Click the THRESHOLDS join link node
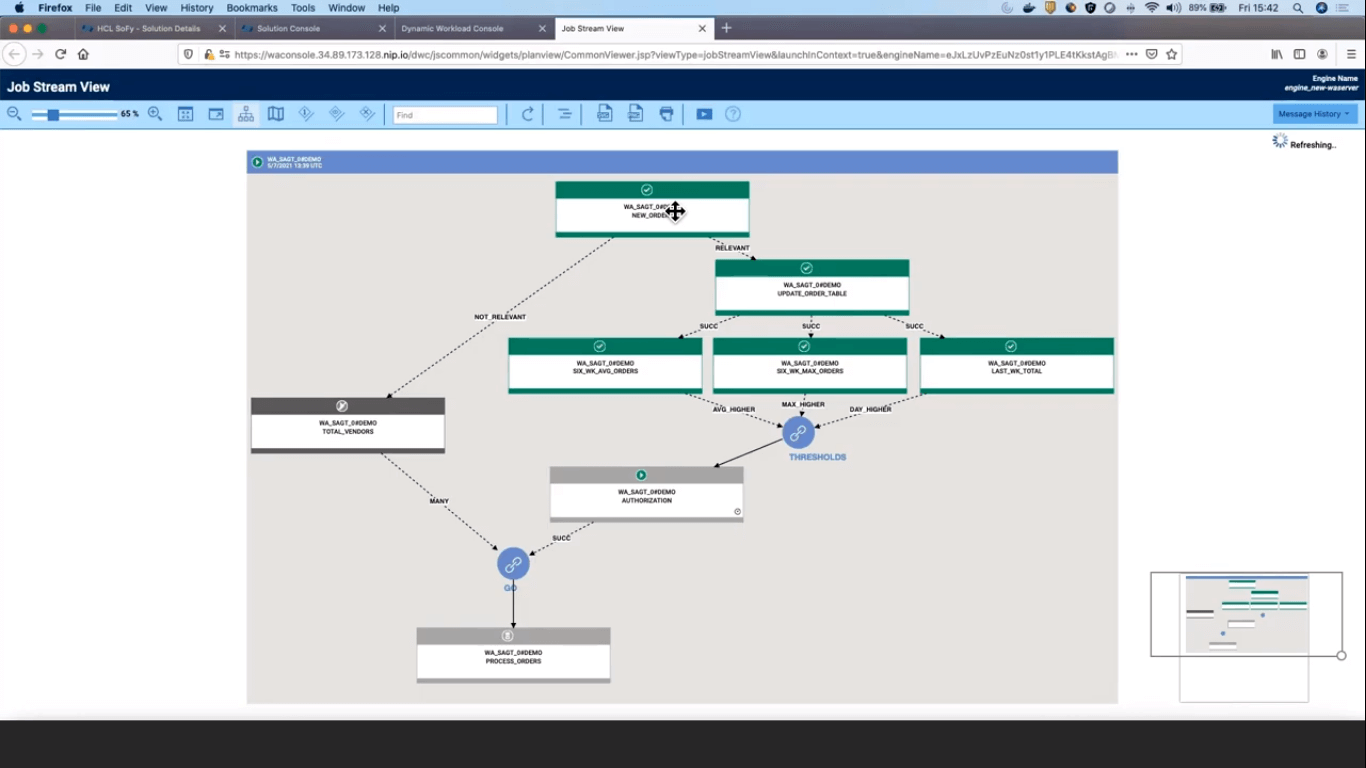 [798, 433]
